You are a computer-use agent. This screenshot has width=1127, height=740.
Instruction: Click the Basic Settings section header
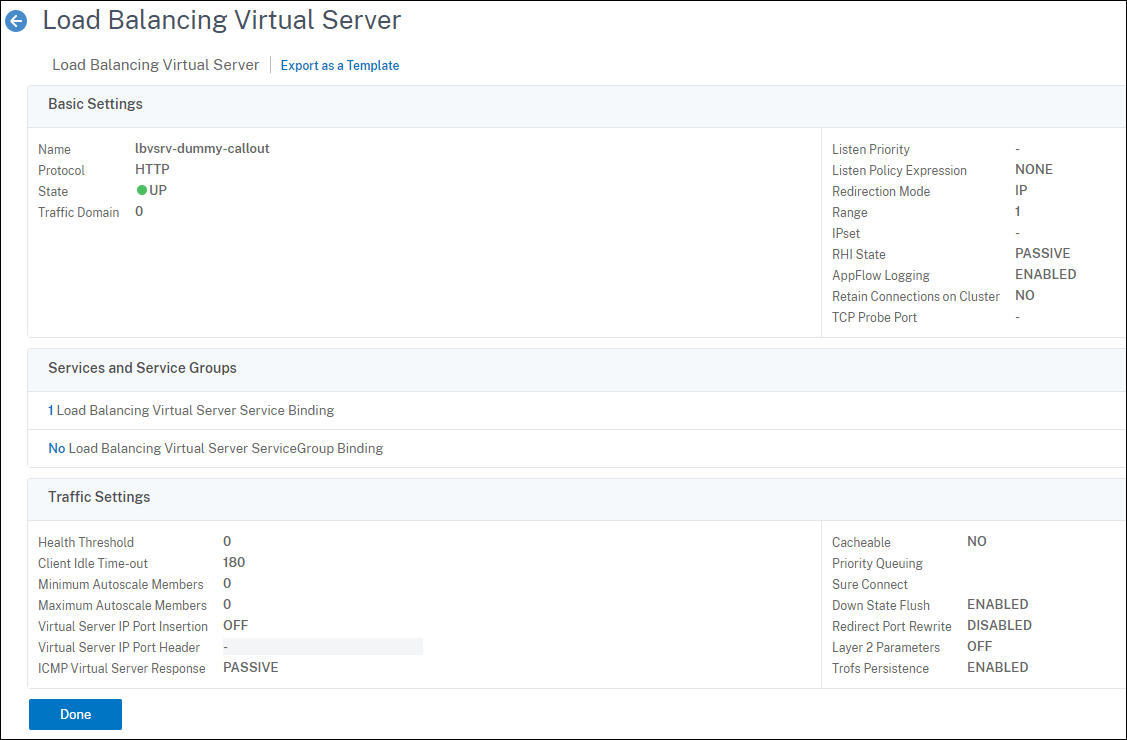95,104
